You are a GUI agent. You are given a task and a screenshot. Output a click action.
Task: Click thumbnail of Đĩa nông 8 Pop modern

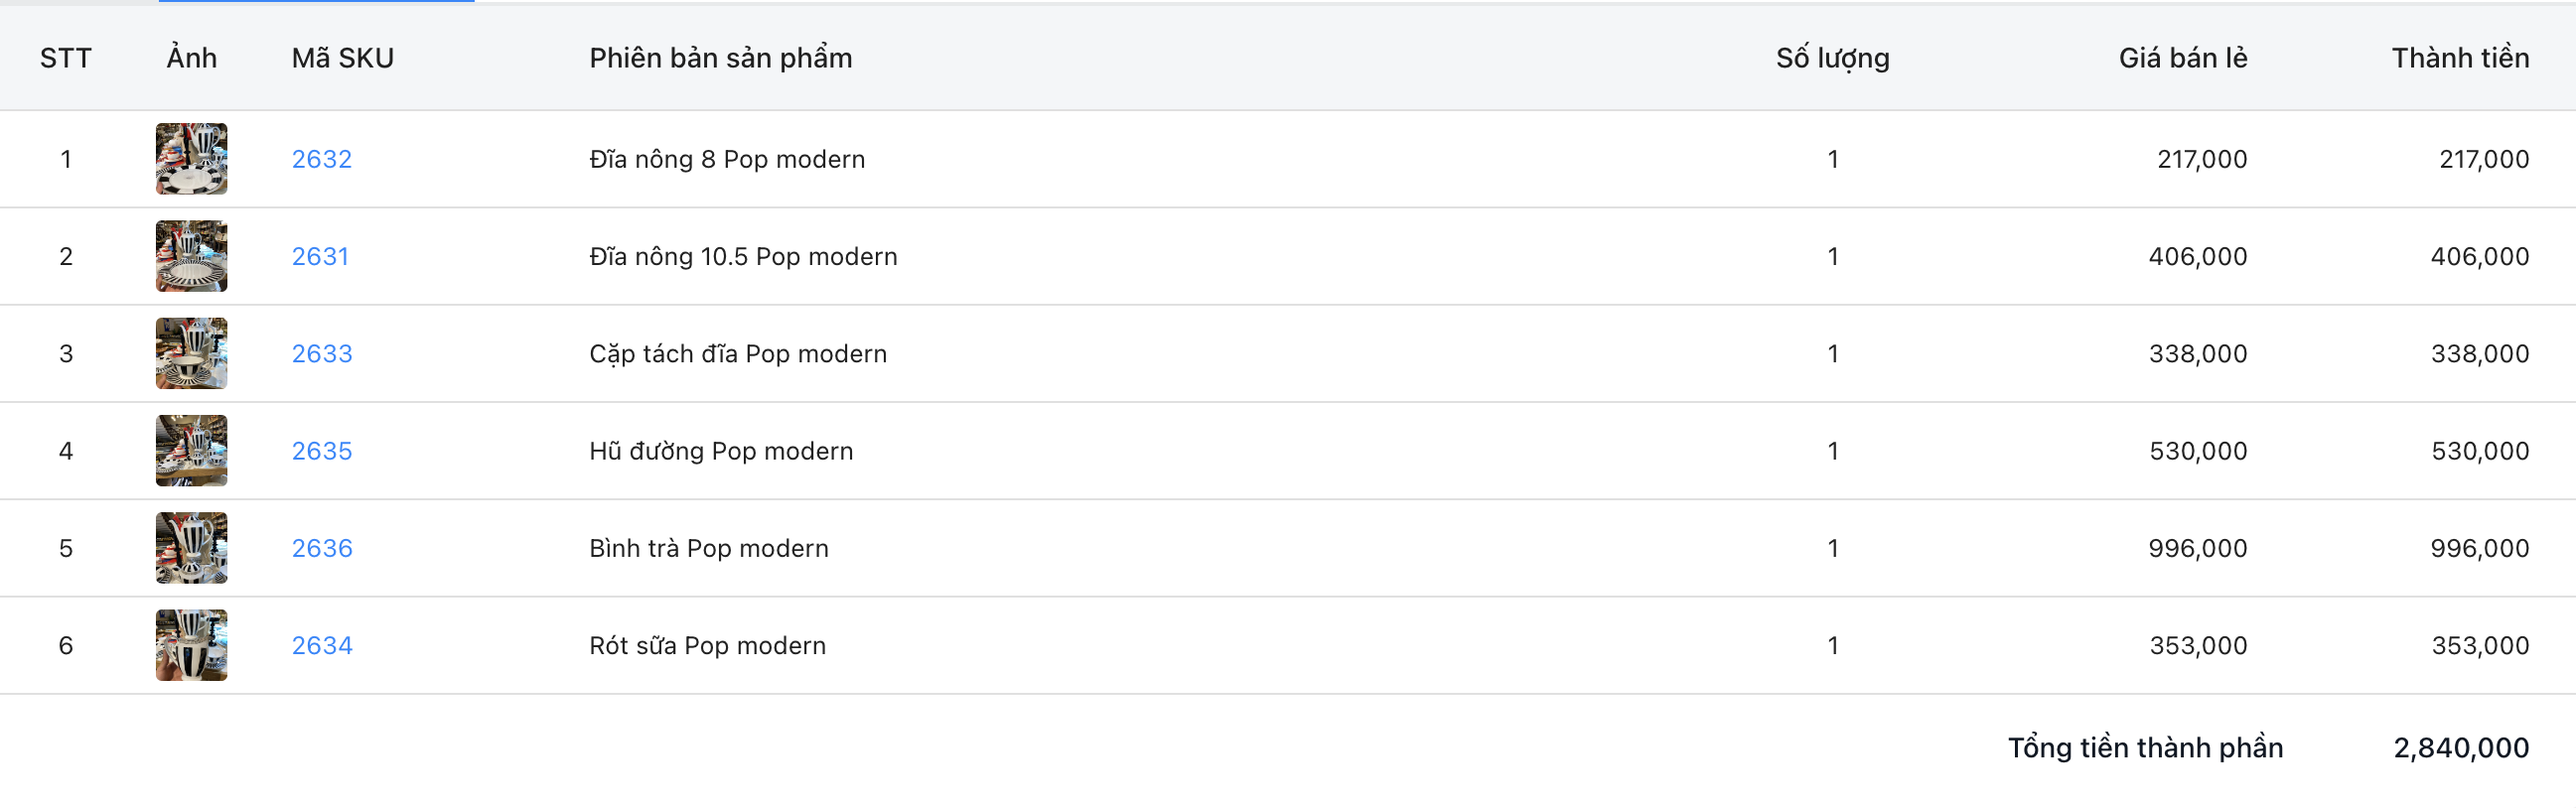pyautogui.click(x=191, y=159)
